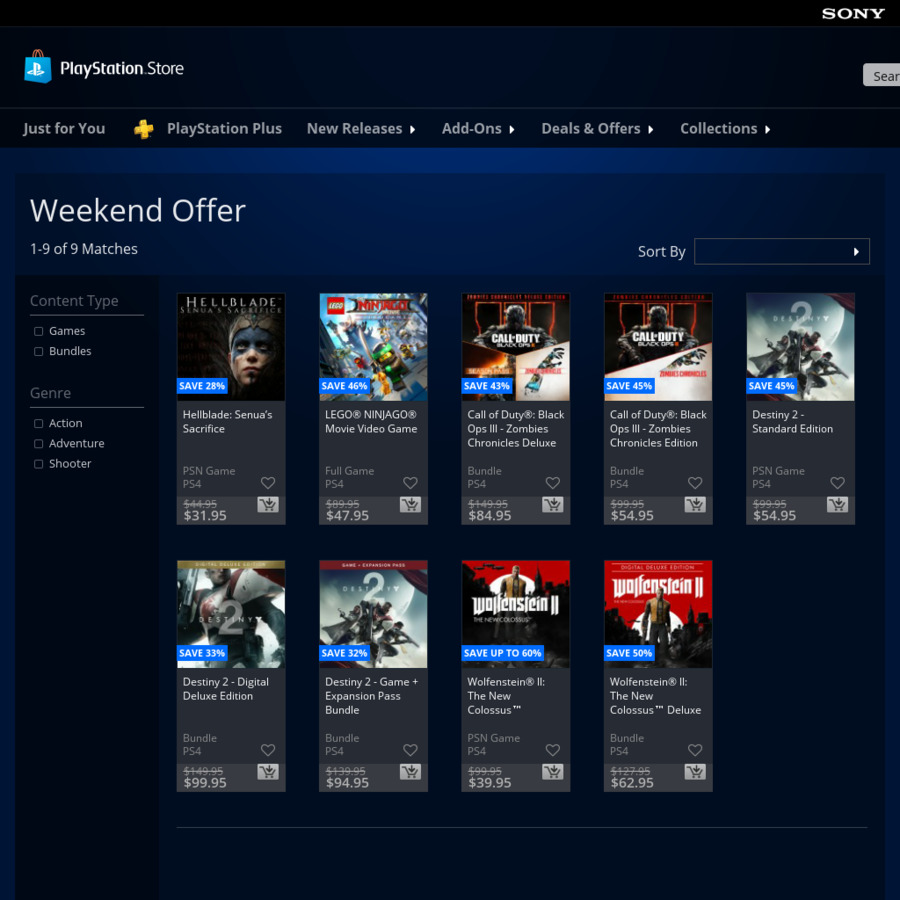Open Wolfenstein II Deluxe cover (SAVE 50%)
Screen dimensions: 900x900
point(658,614)
